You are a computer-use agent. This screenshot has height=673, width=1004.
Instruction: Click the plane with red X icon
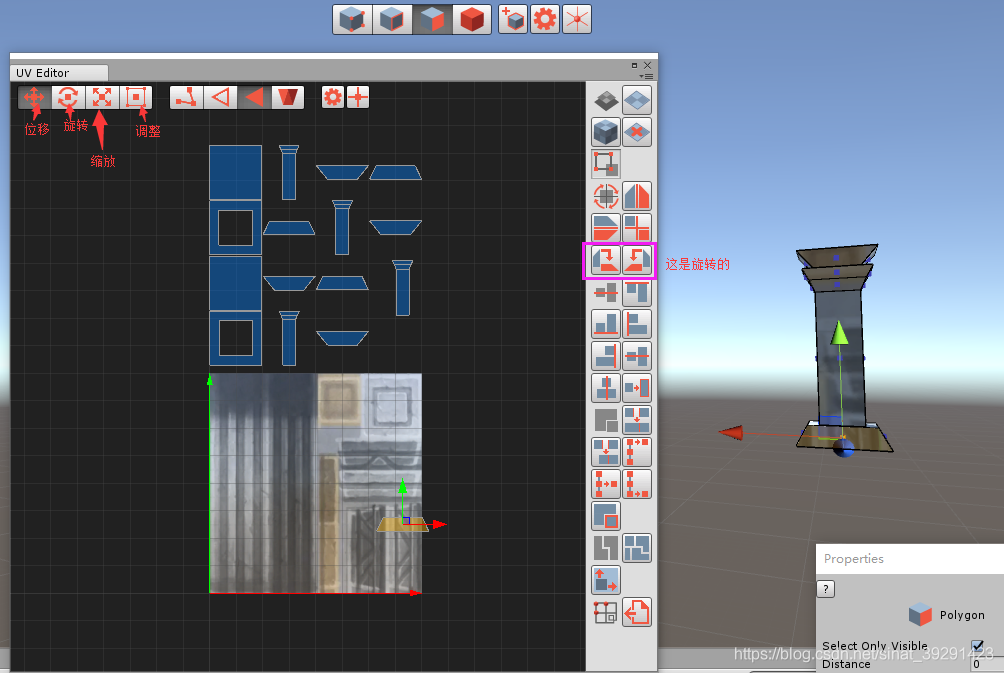pos(637,132)
